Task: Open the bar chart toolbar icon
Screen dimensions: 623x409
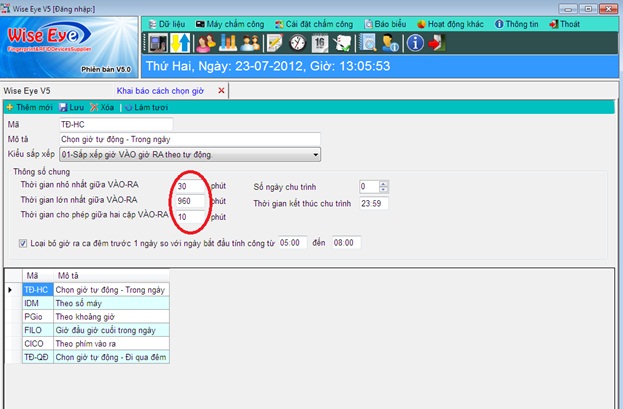Action: 228,43
